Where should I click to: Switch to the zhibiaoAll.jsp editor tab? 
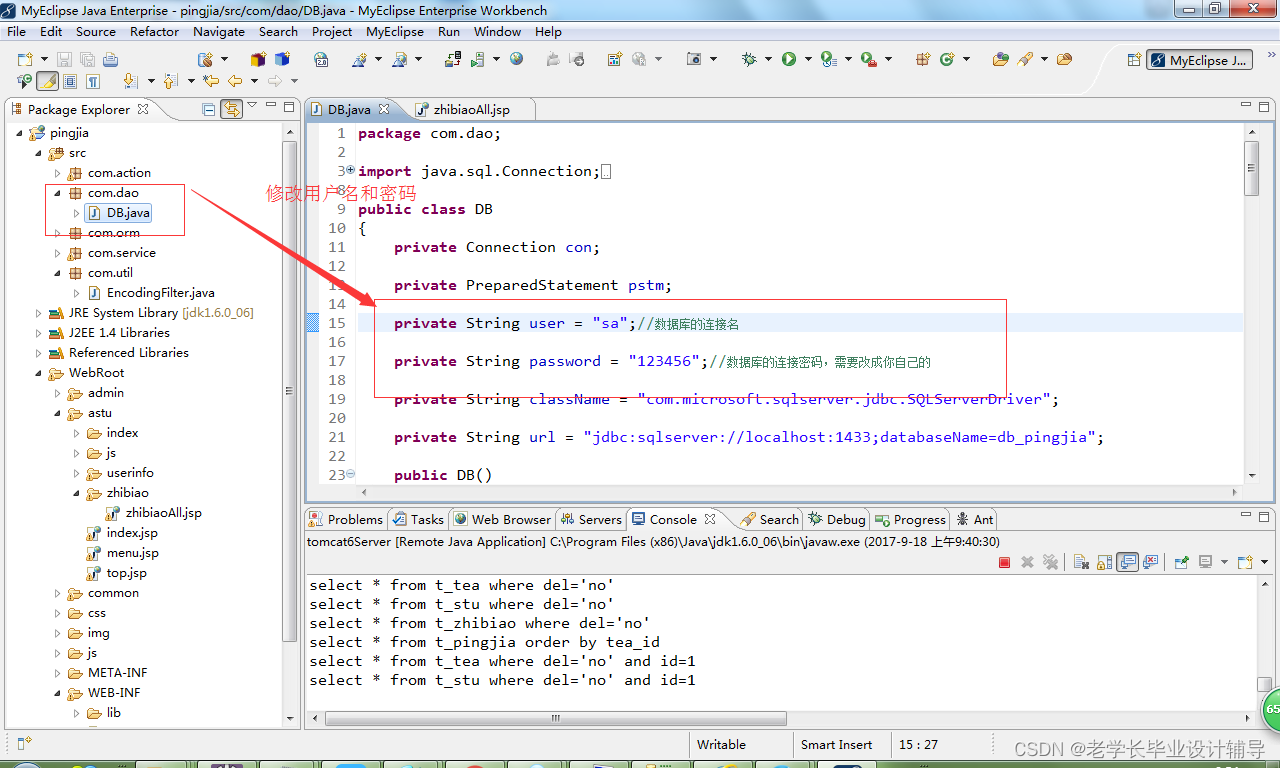tap(470, 108)
